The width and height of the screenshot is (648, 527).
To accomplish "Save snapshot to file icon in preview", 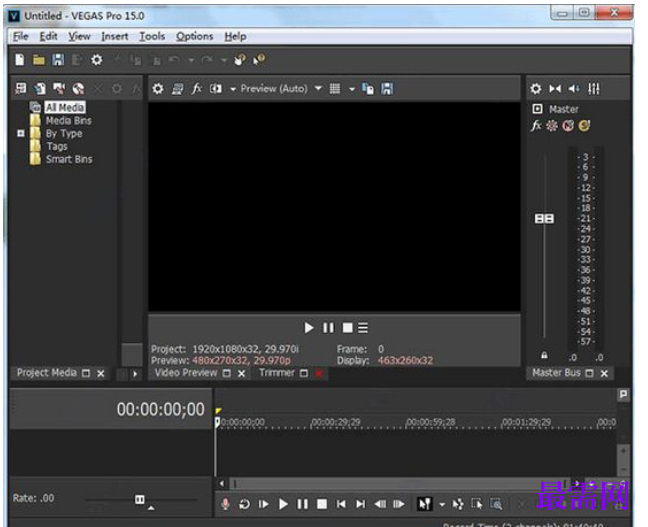I will point(387,88).
